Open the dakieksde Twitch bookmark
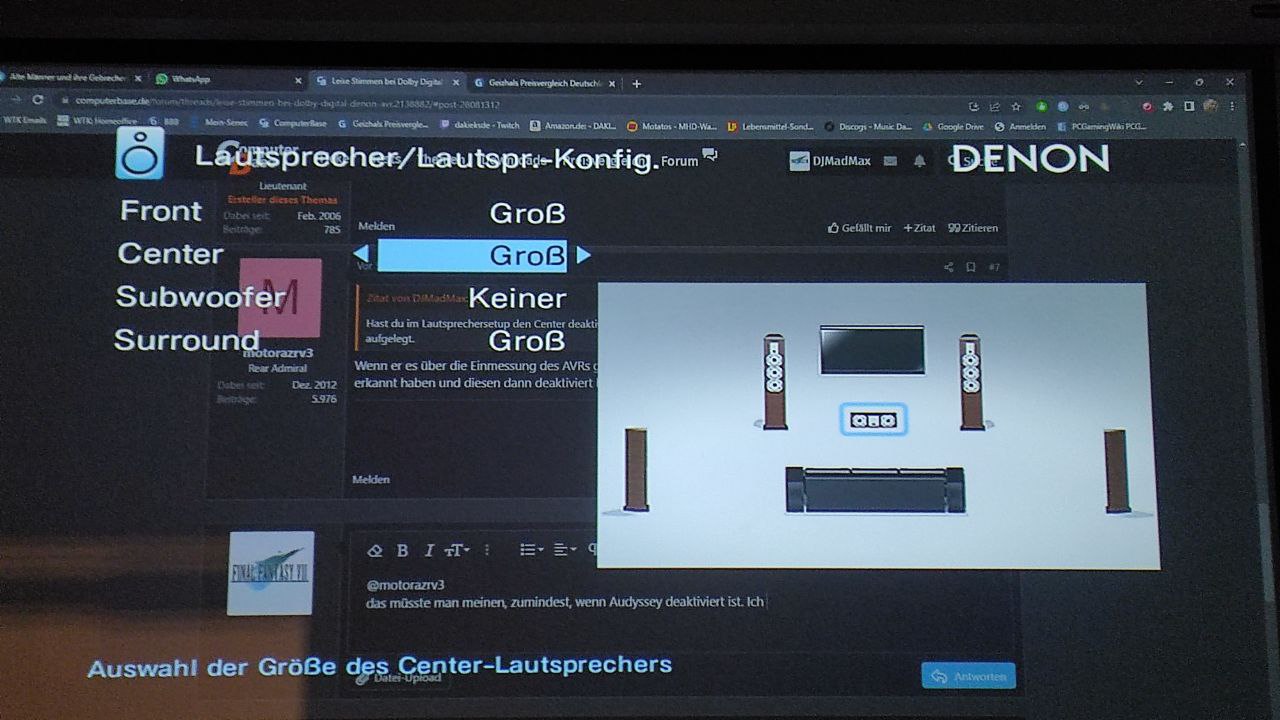The height and width of the screenshot is (720, 1280). pyautogui.click(x=481, y=125)
